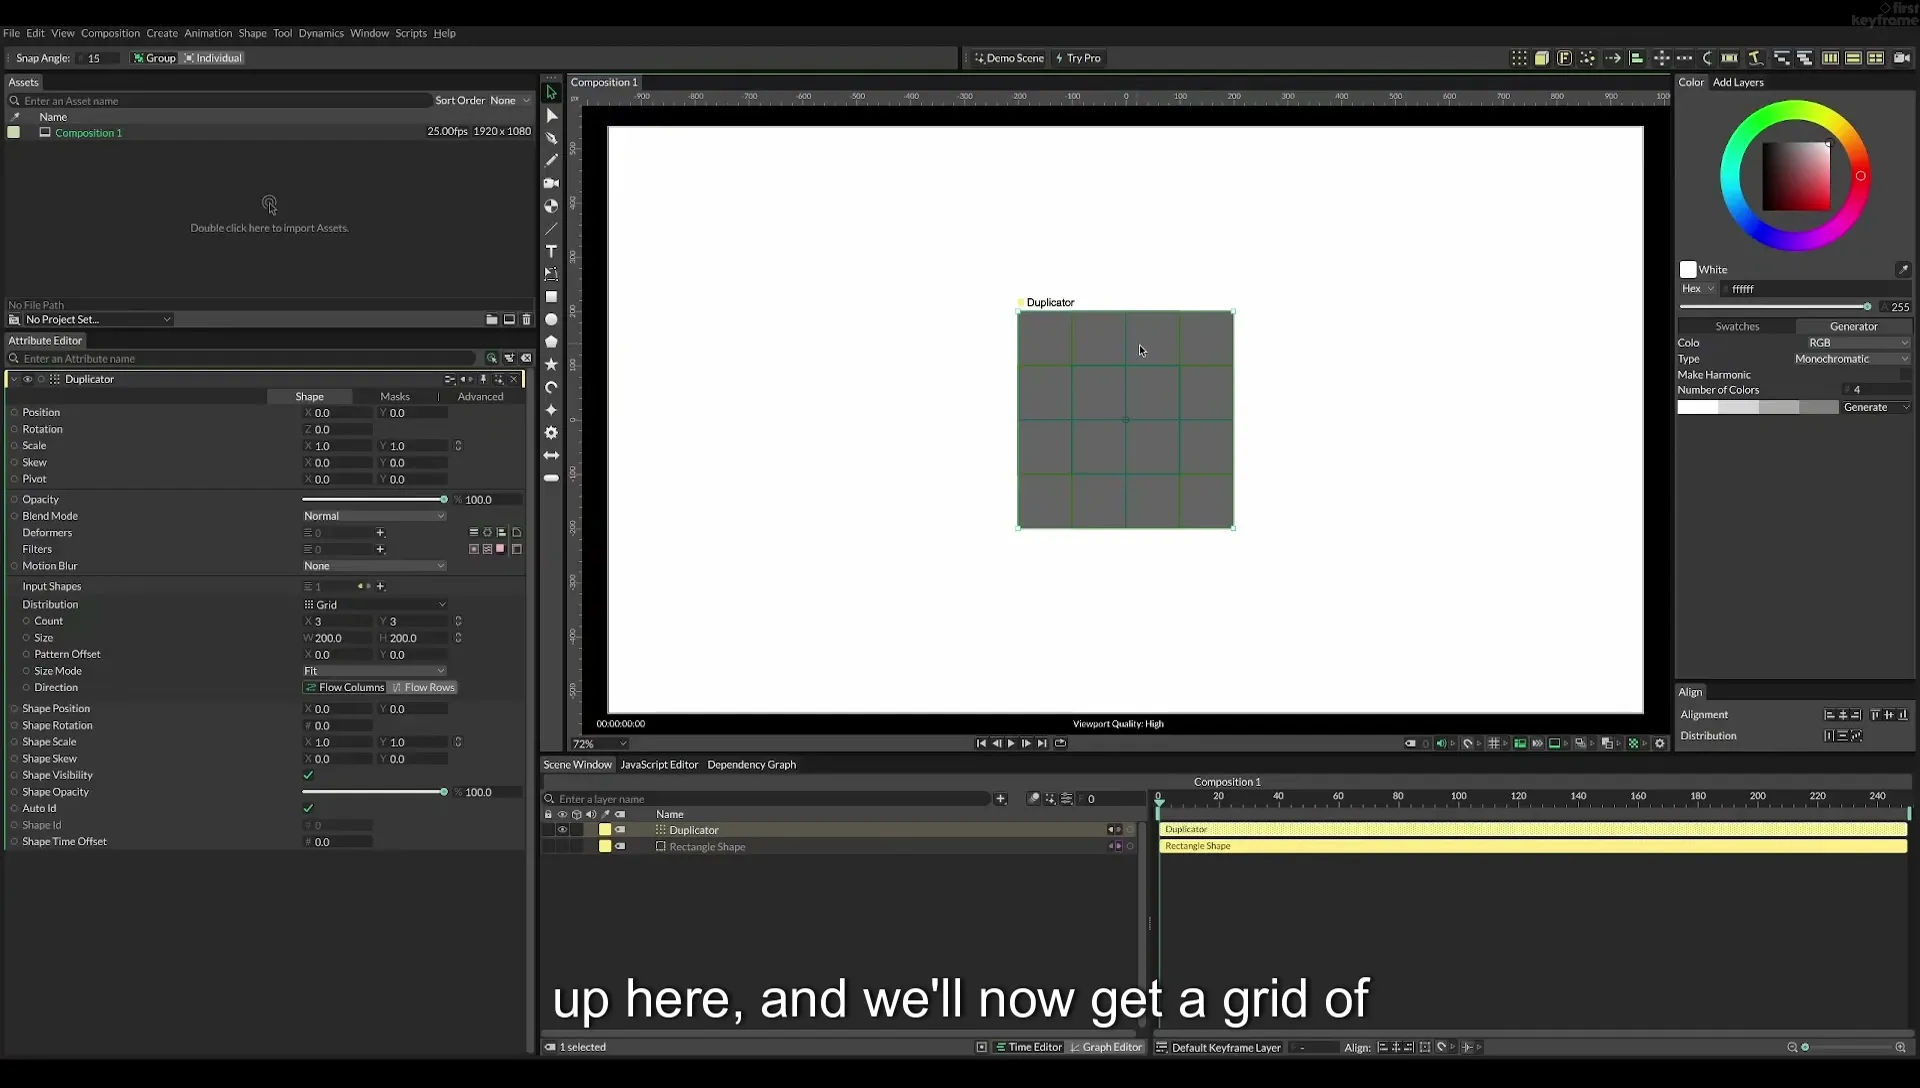This screenshot has width=1920, height=1088.
Task: Click in the layer name search field
Action: 770,799
